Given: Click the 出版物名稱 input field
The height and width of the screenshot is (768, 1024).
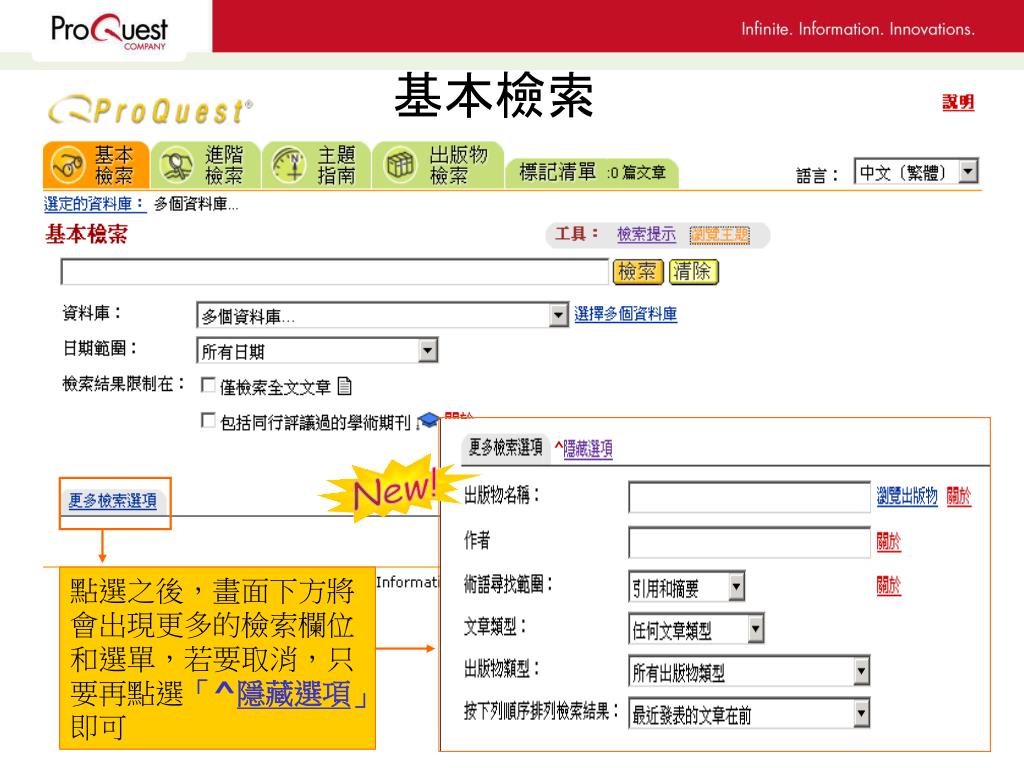Looking at the screenshot, I should tap(749, 498).
